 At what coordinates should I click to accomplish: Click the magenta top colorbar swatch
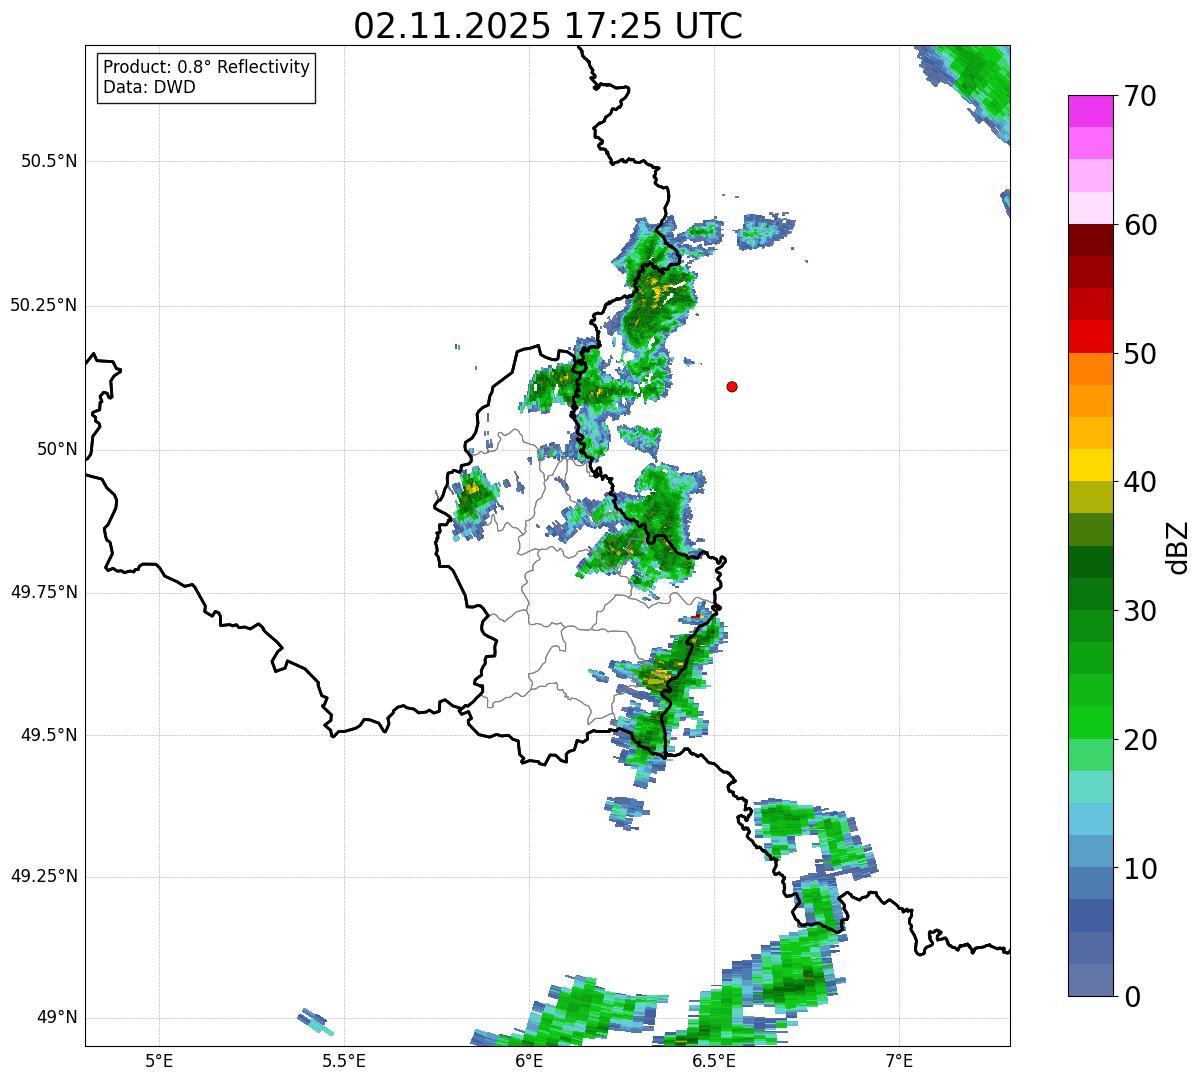[x=1090, y=111]
